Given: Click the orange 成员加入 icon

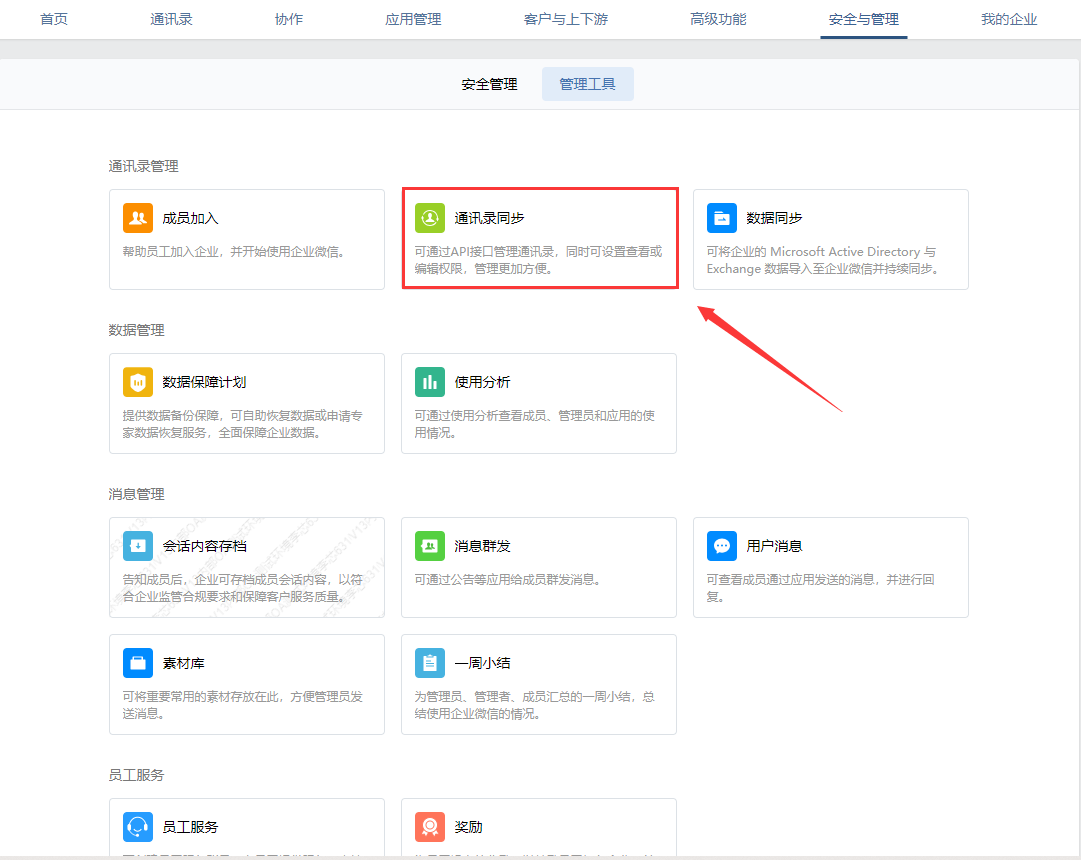Looking at the screenshot, I should coord(138,218).
